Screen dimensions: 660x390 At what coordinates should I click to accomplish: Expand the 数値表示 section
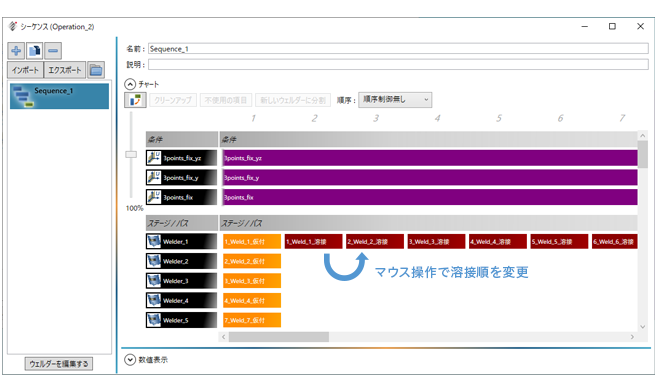click(x=130, y=360)
